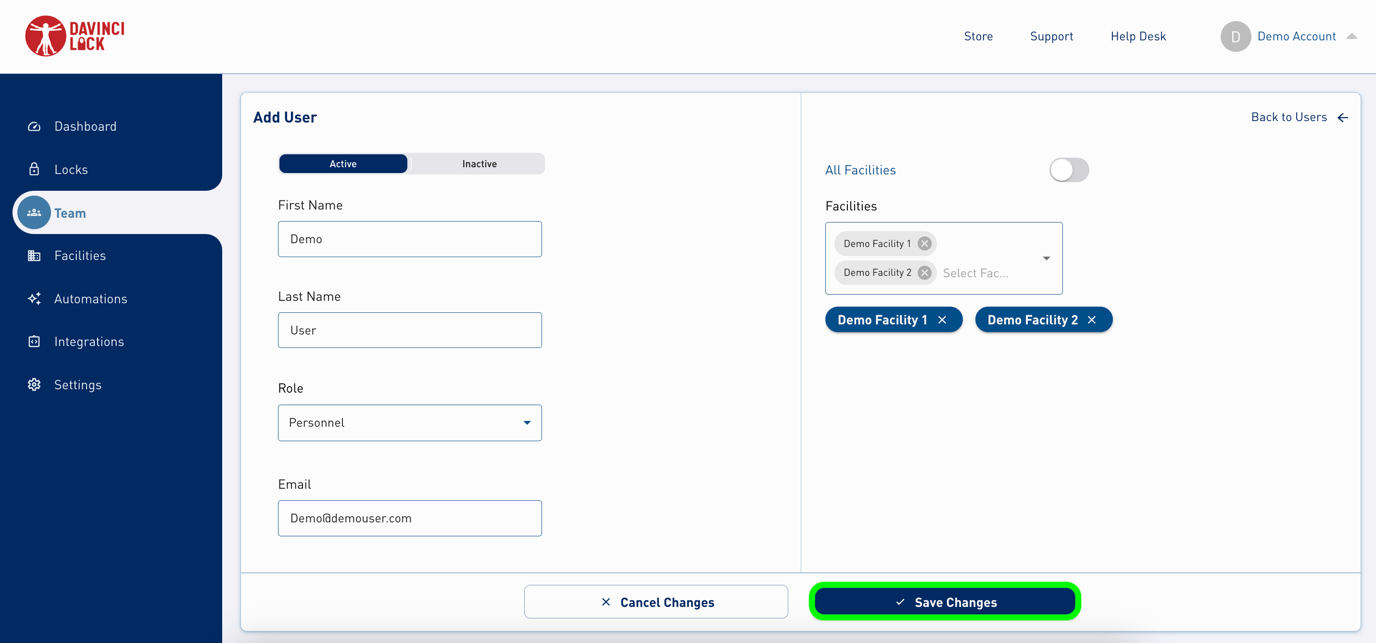Click the Settings gear icon
This screenshot has width=1376, height=643.
tap(34, 384)
